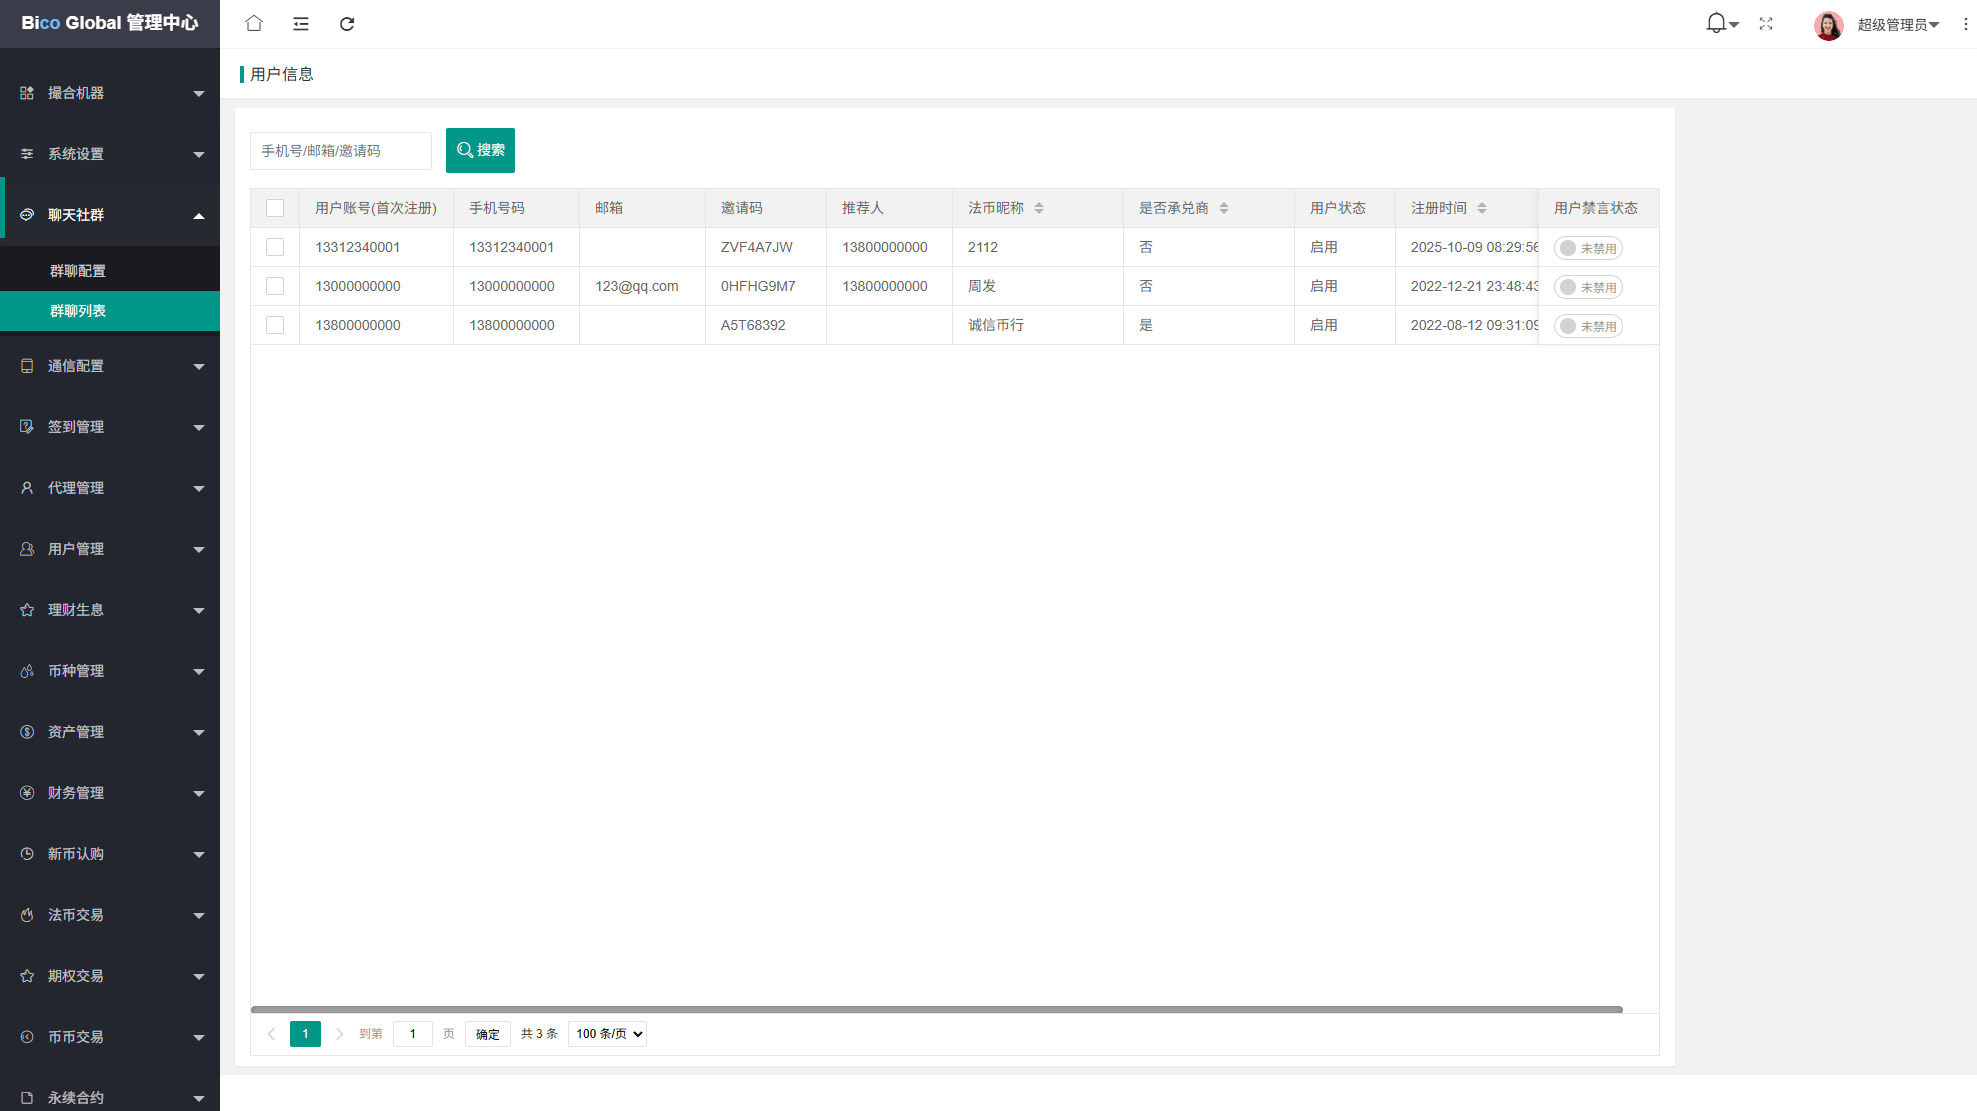Open the vertical three-dot more menu
The height and width of the screenshot is (1111, 1977).
[x=1965, y=24]
